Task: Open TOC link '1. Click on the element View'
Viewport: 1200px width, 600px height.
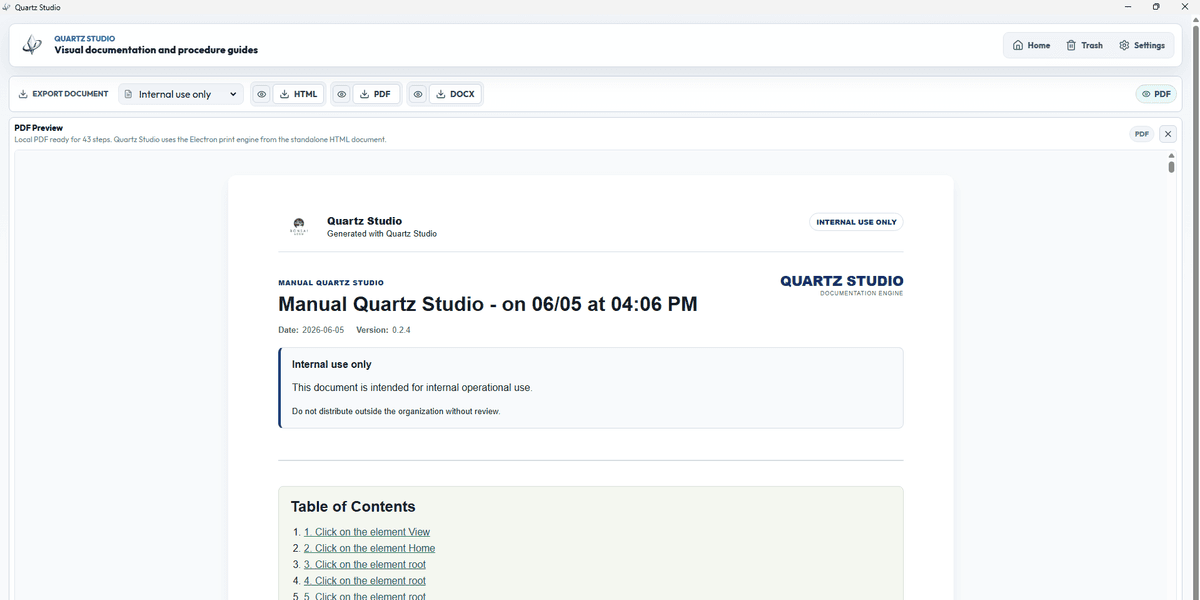Action: [x=367, y=532]
